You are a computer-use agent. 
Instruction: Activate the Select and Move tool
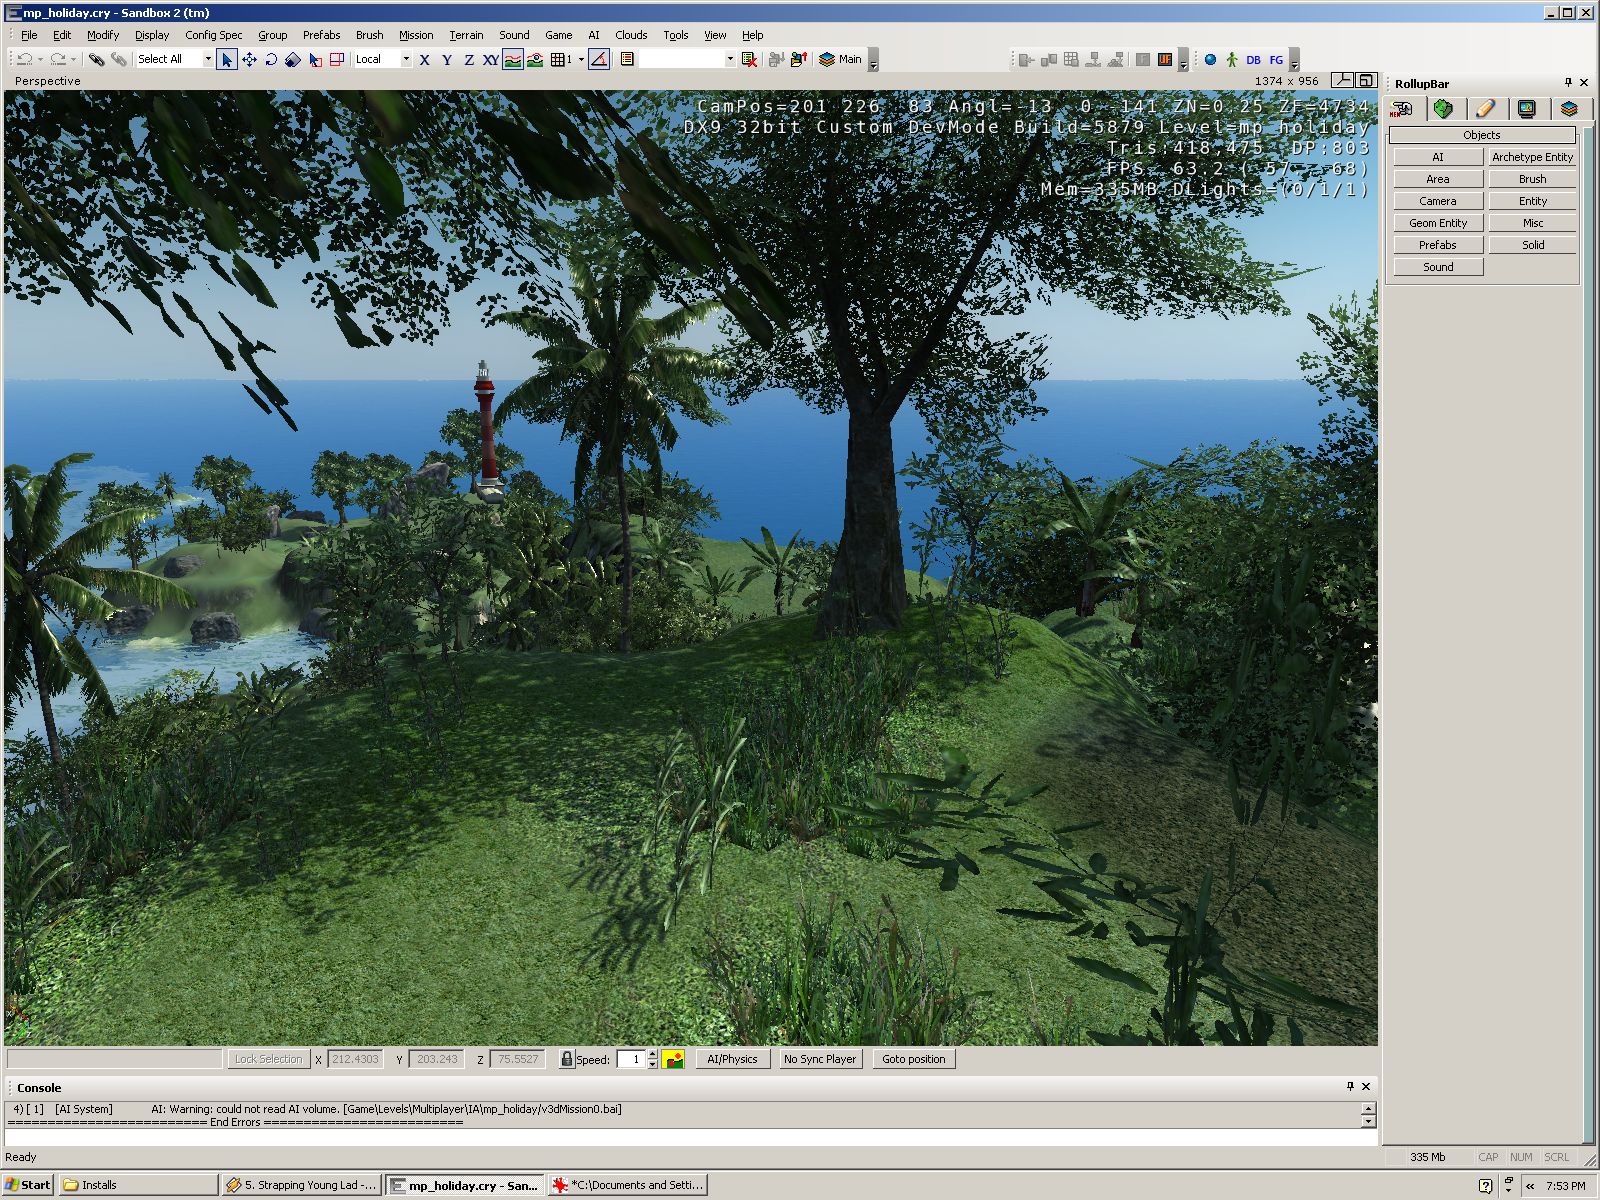[249, 59]
